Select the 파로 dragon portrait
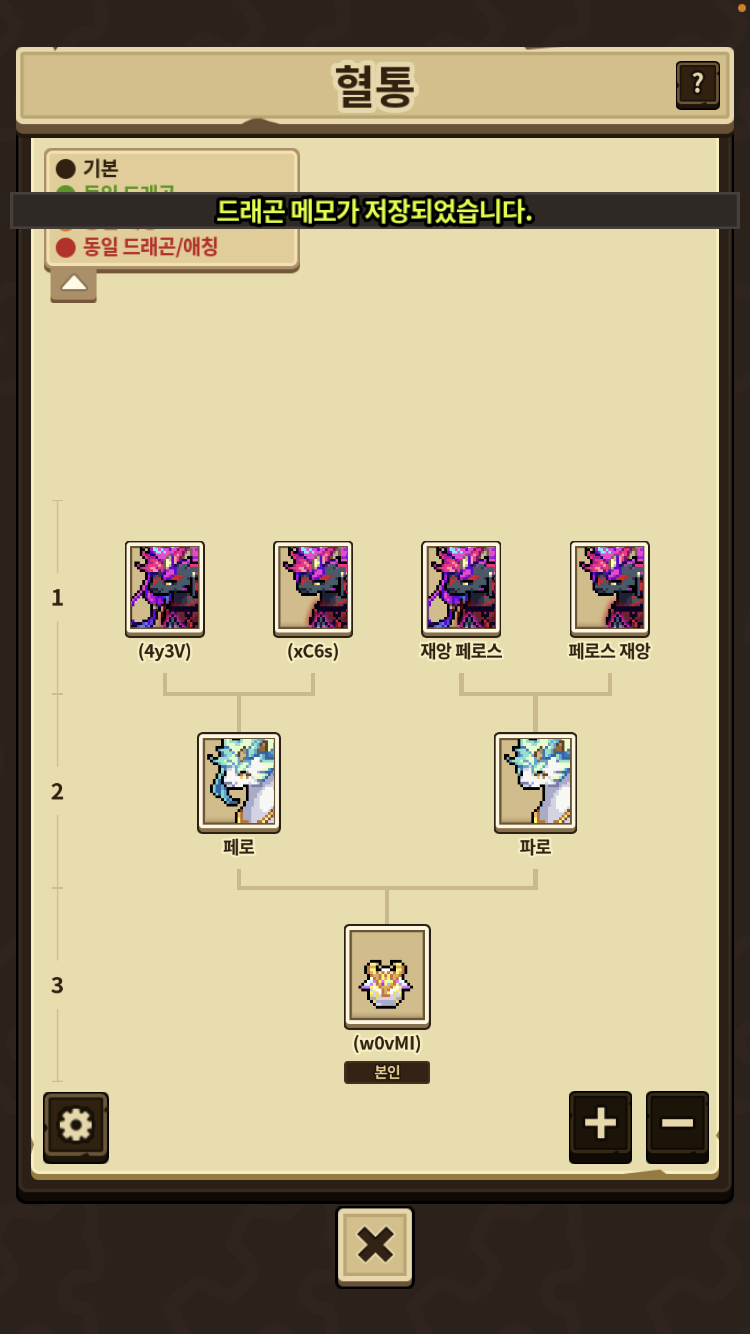750x1334 pixels. pos(535,782)
